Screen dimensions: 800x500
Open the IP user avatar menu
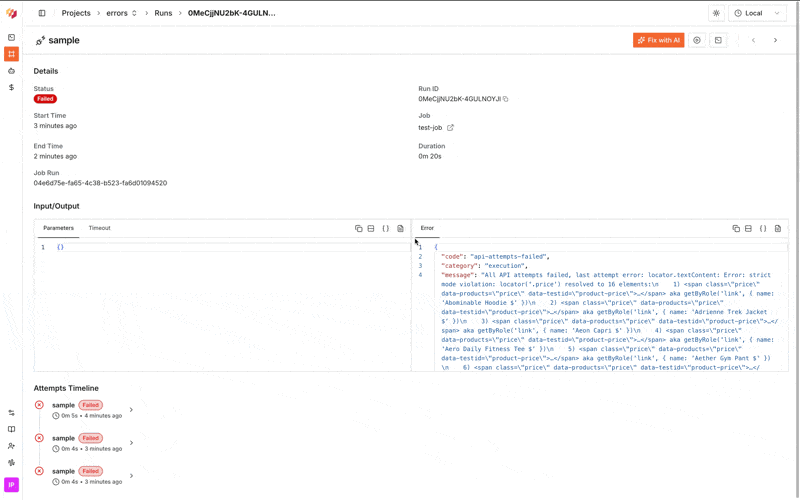coord(11,485)
